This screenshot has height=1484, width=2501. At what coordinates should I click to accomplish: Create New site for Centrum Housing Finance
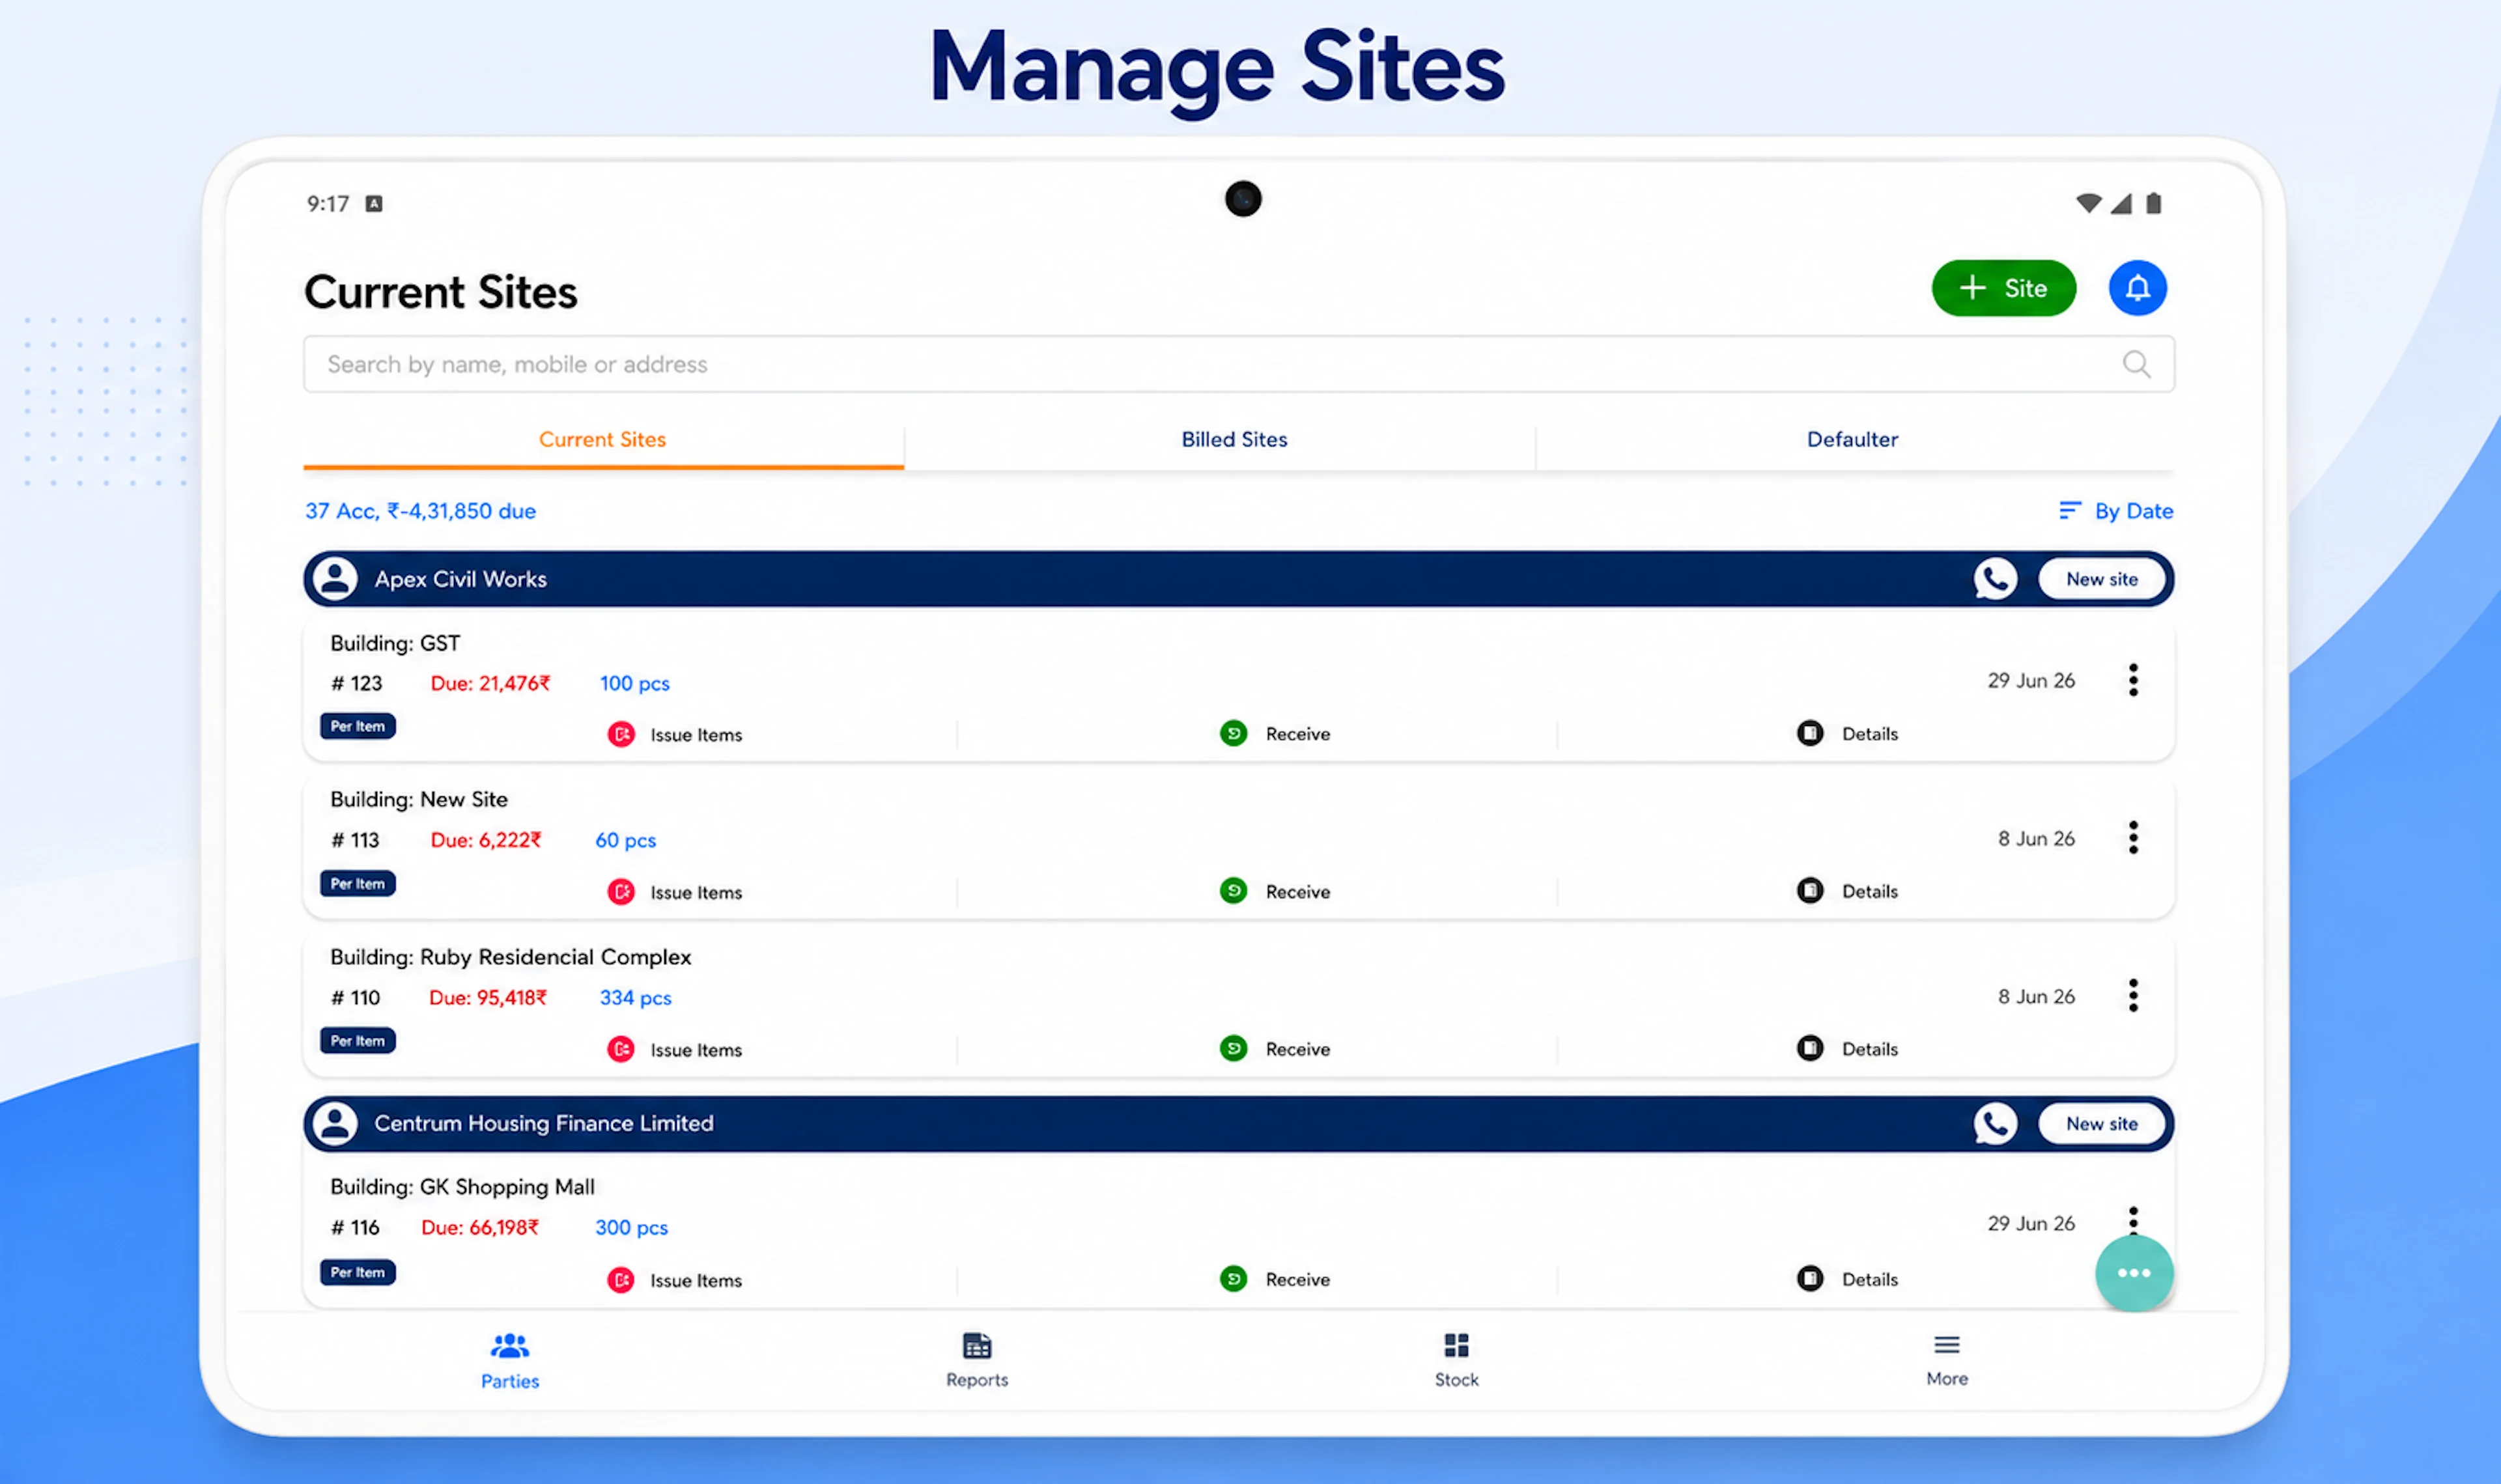coord(2101,1123)
